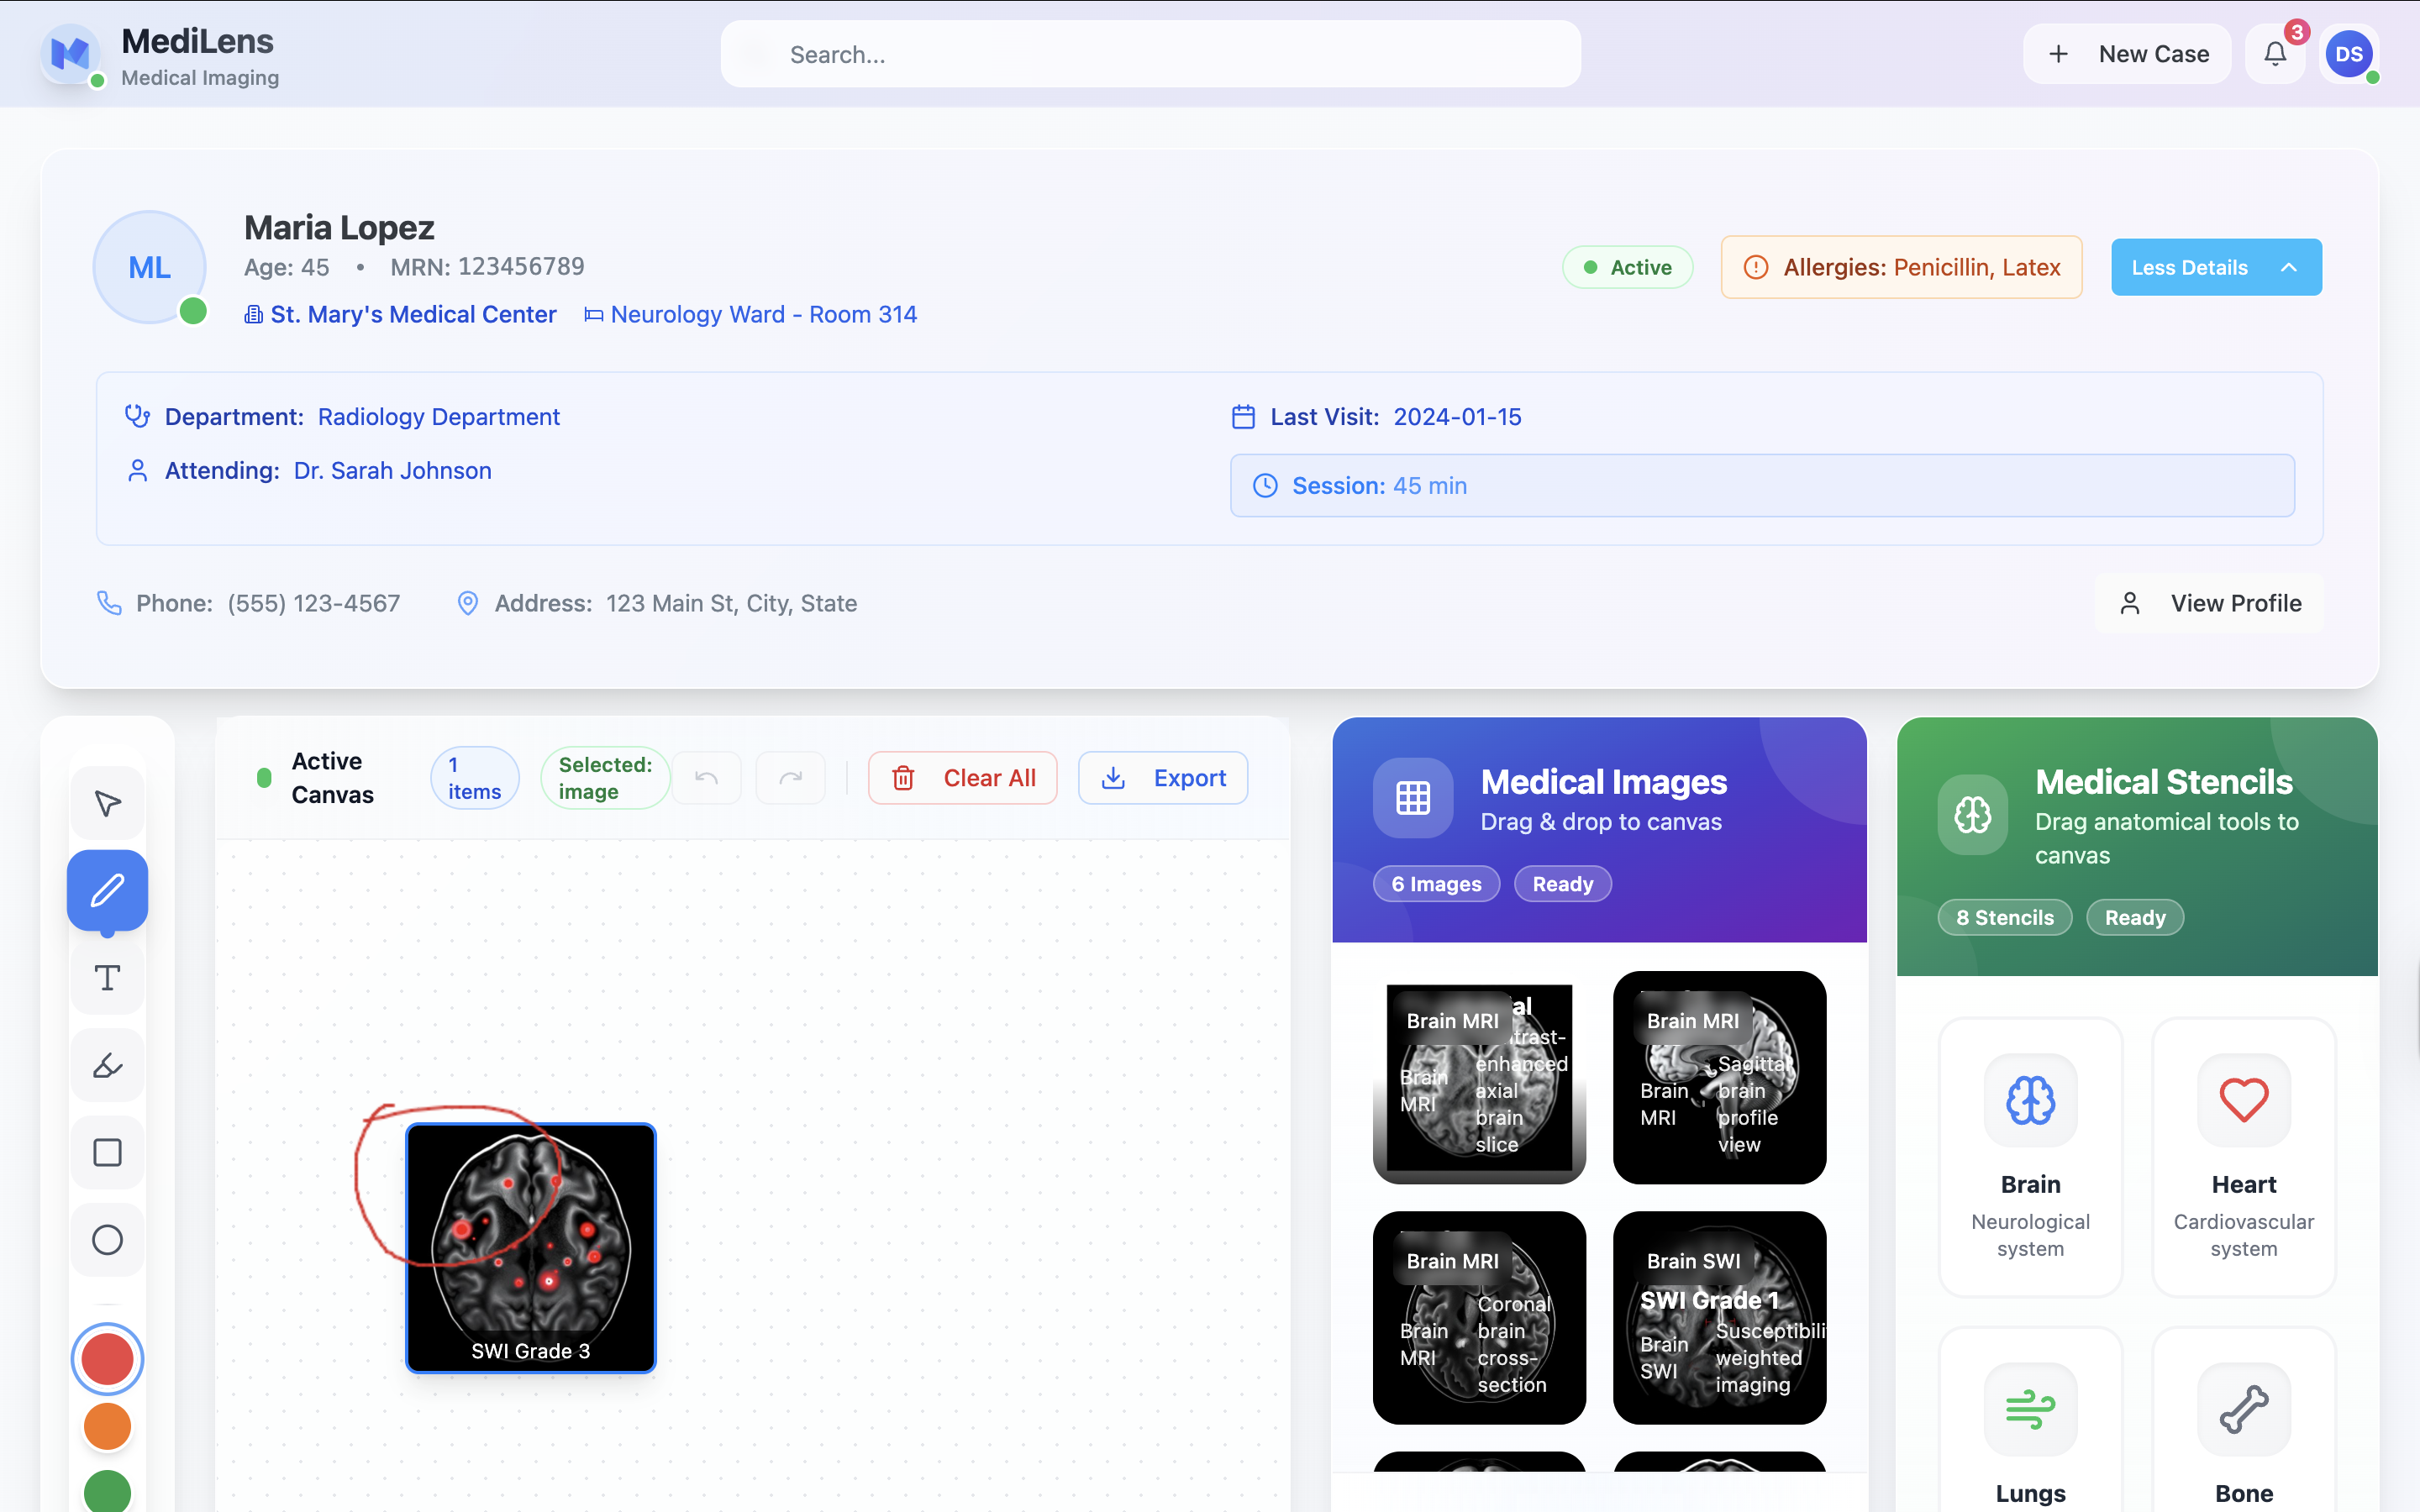This screenshot has width=2420, height=1512.
Task: Open View Profile
Action: 2210,603
